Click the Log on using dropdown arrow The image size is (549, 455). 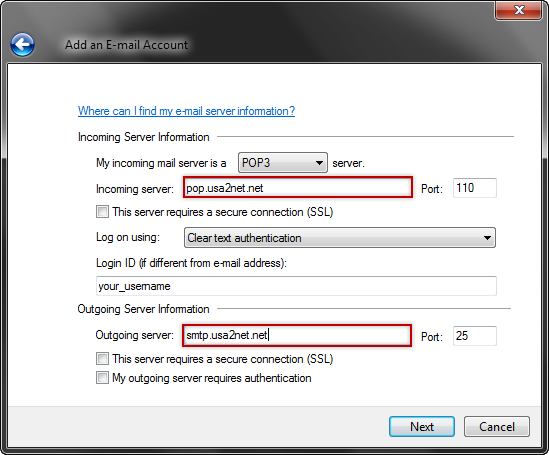coord(487,238)
